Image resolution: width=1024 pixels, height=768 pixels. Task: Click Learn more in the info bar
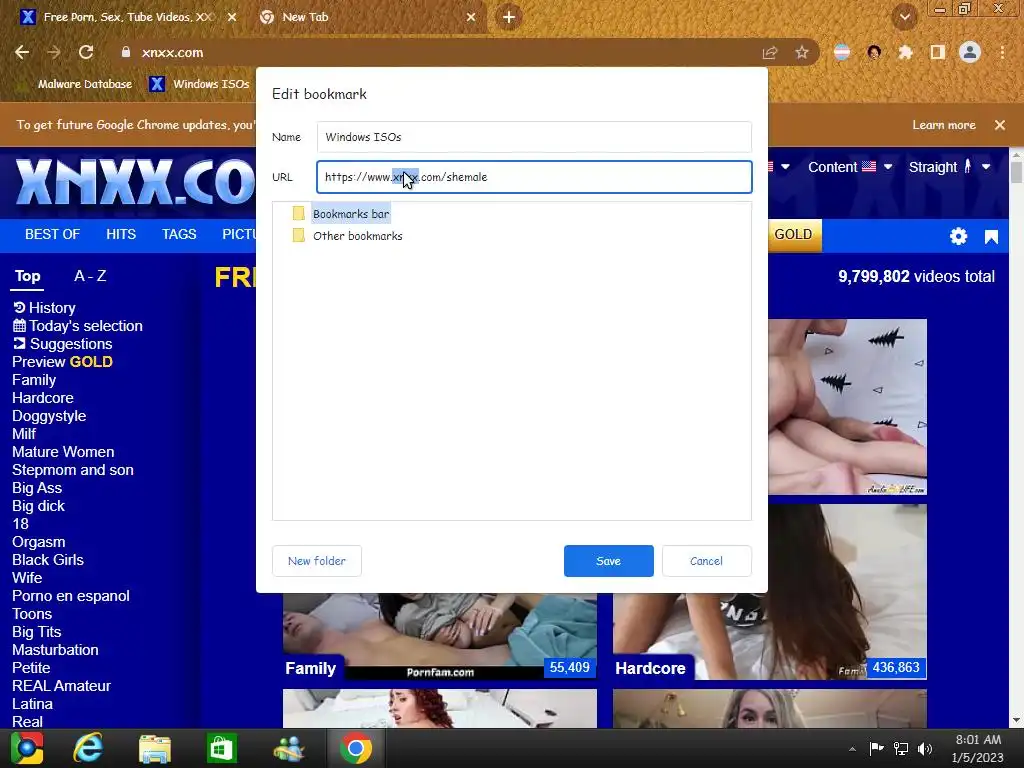click(x=944, y=125)
